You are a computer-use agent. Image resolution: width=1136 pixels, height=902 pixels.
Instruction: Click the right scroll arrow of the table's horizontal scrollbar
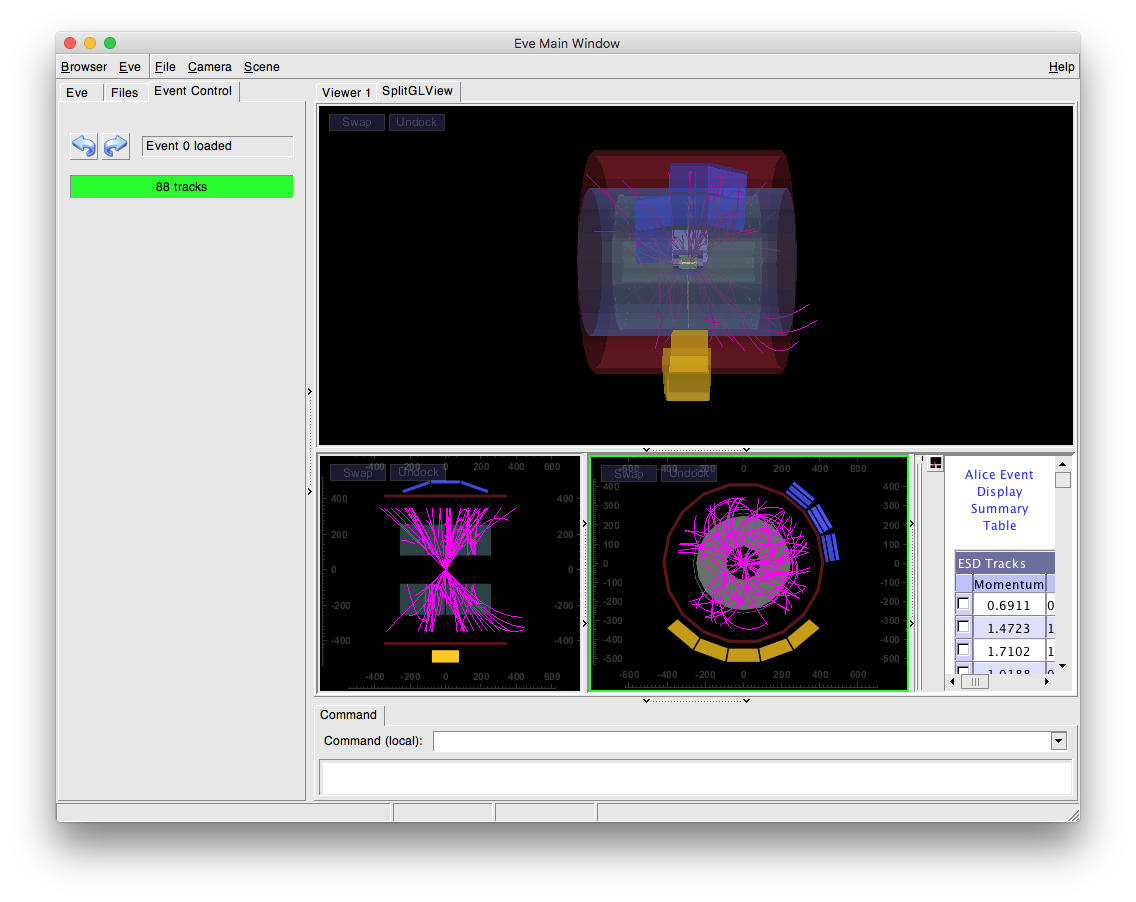[1047, 681]
